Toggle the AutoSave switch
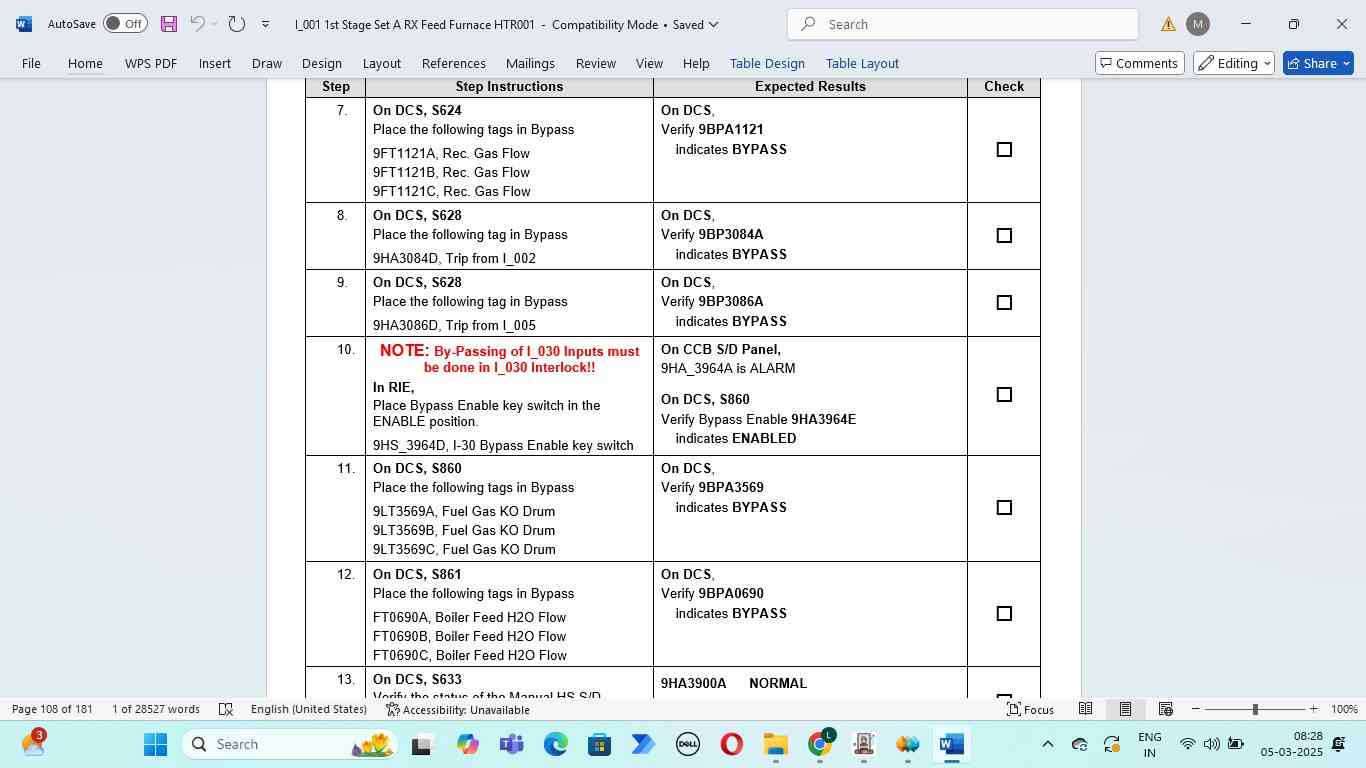 [125, 24]
